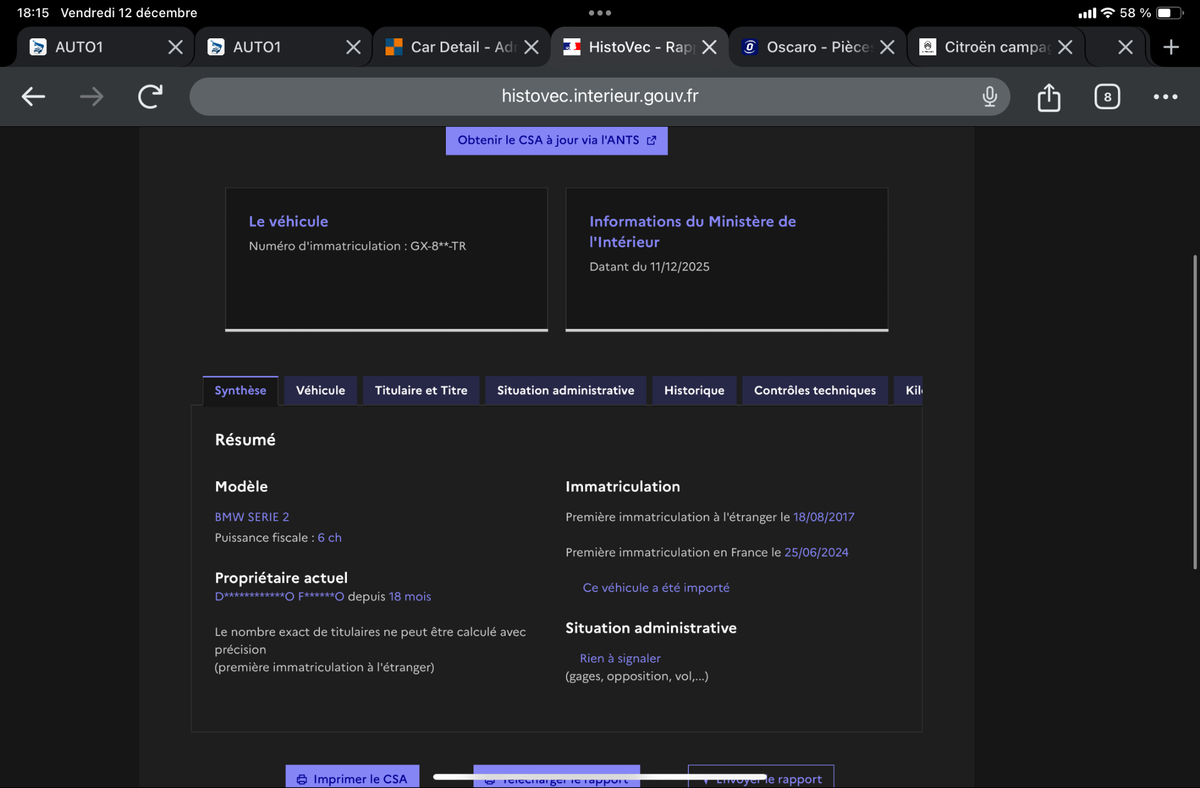Open the Véhicule section tab
The width and height of the screenshot is (1200, 788).
(320, 390)
